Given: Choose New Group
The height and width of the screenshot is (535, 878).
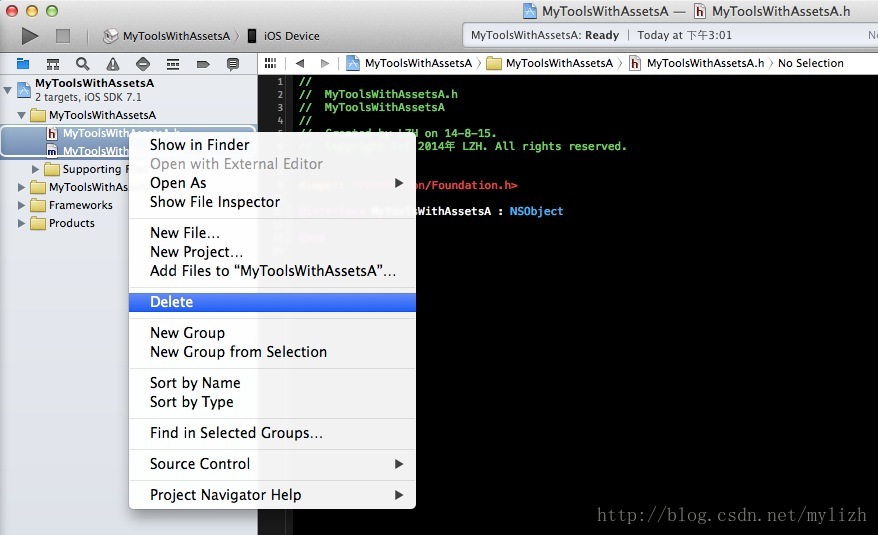Looking at the screenshot, I should pos(272,333).
